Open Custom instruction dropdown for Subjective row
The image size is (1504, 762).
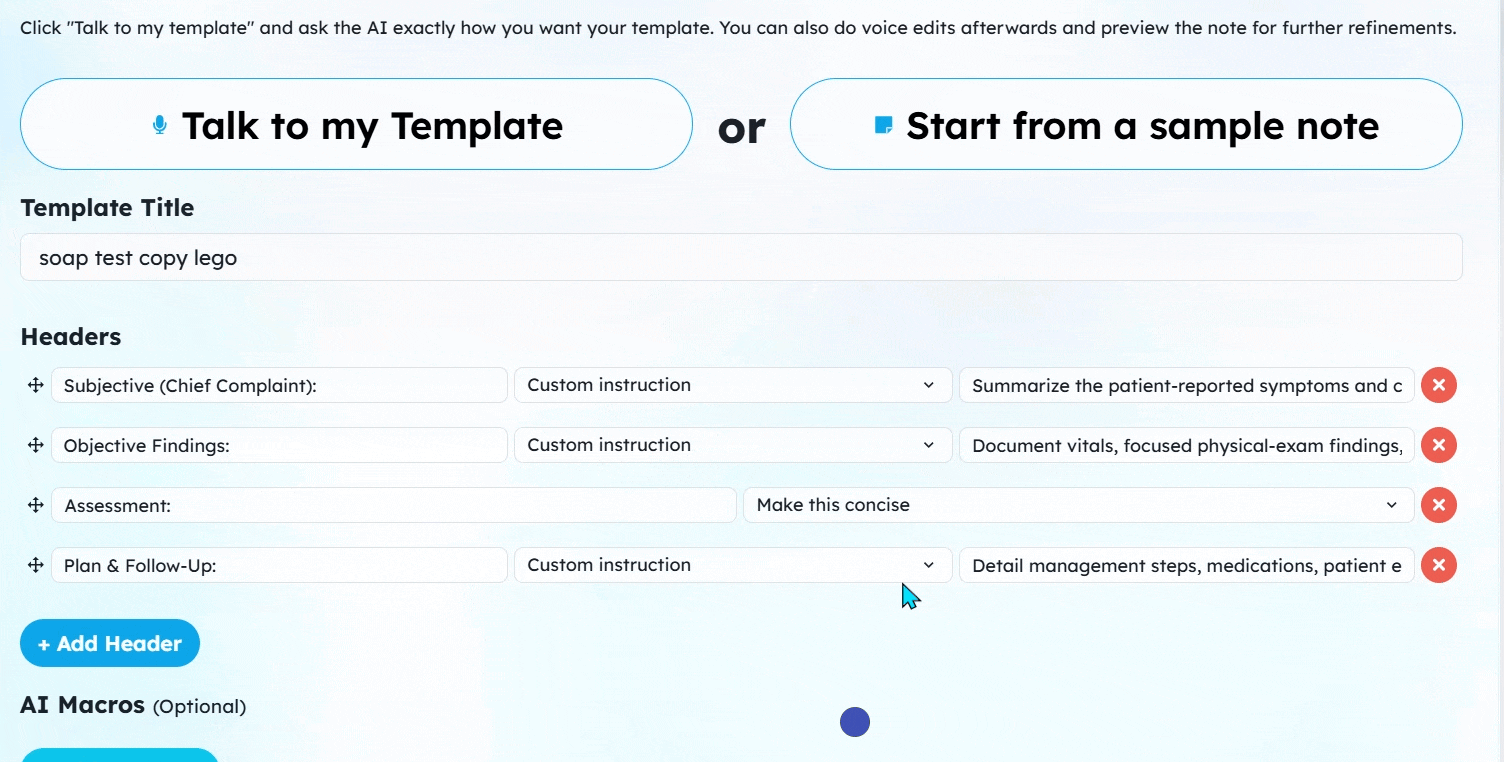[733, 385]
